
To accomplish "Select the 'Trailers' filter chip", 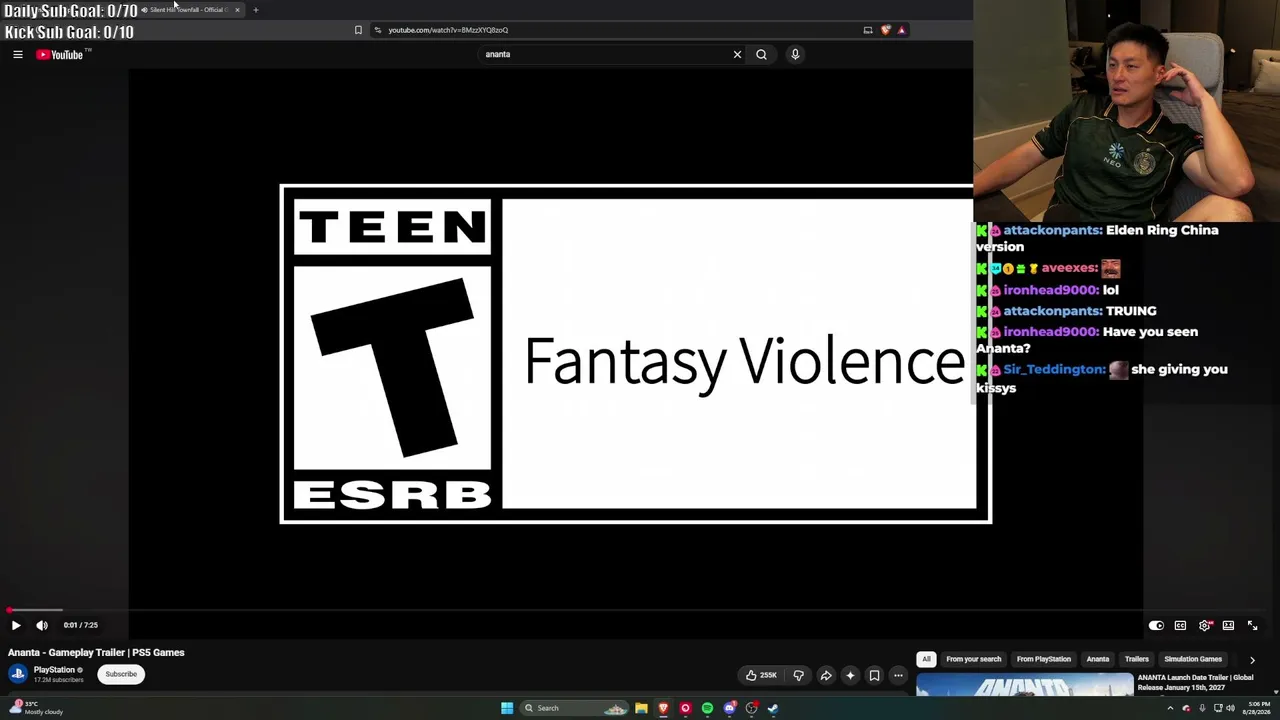I will [1136, 659].
